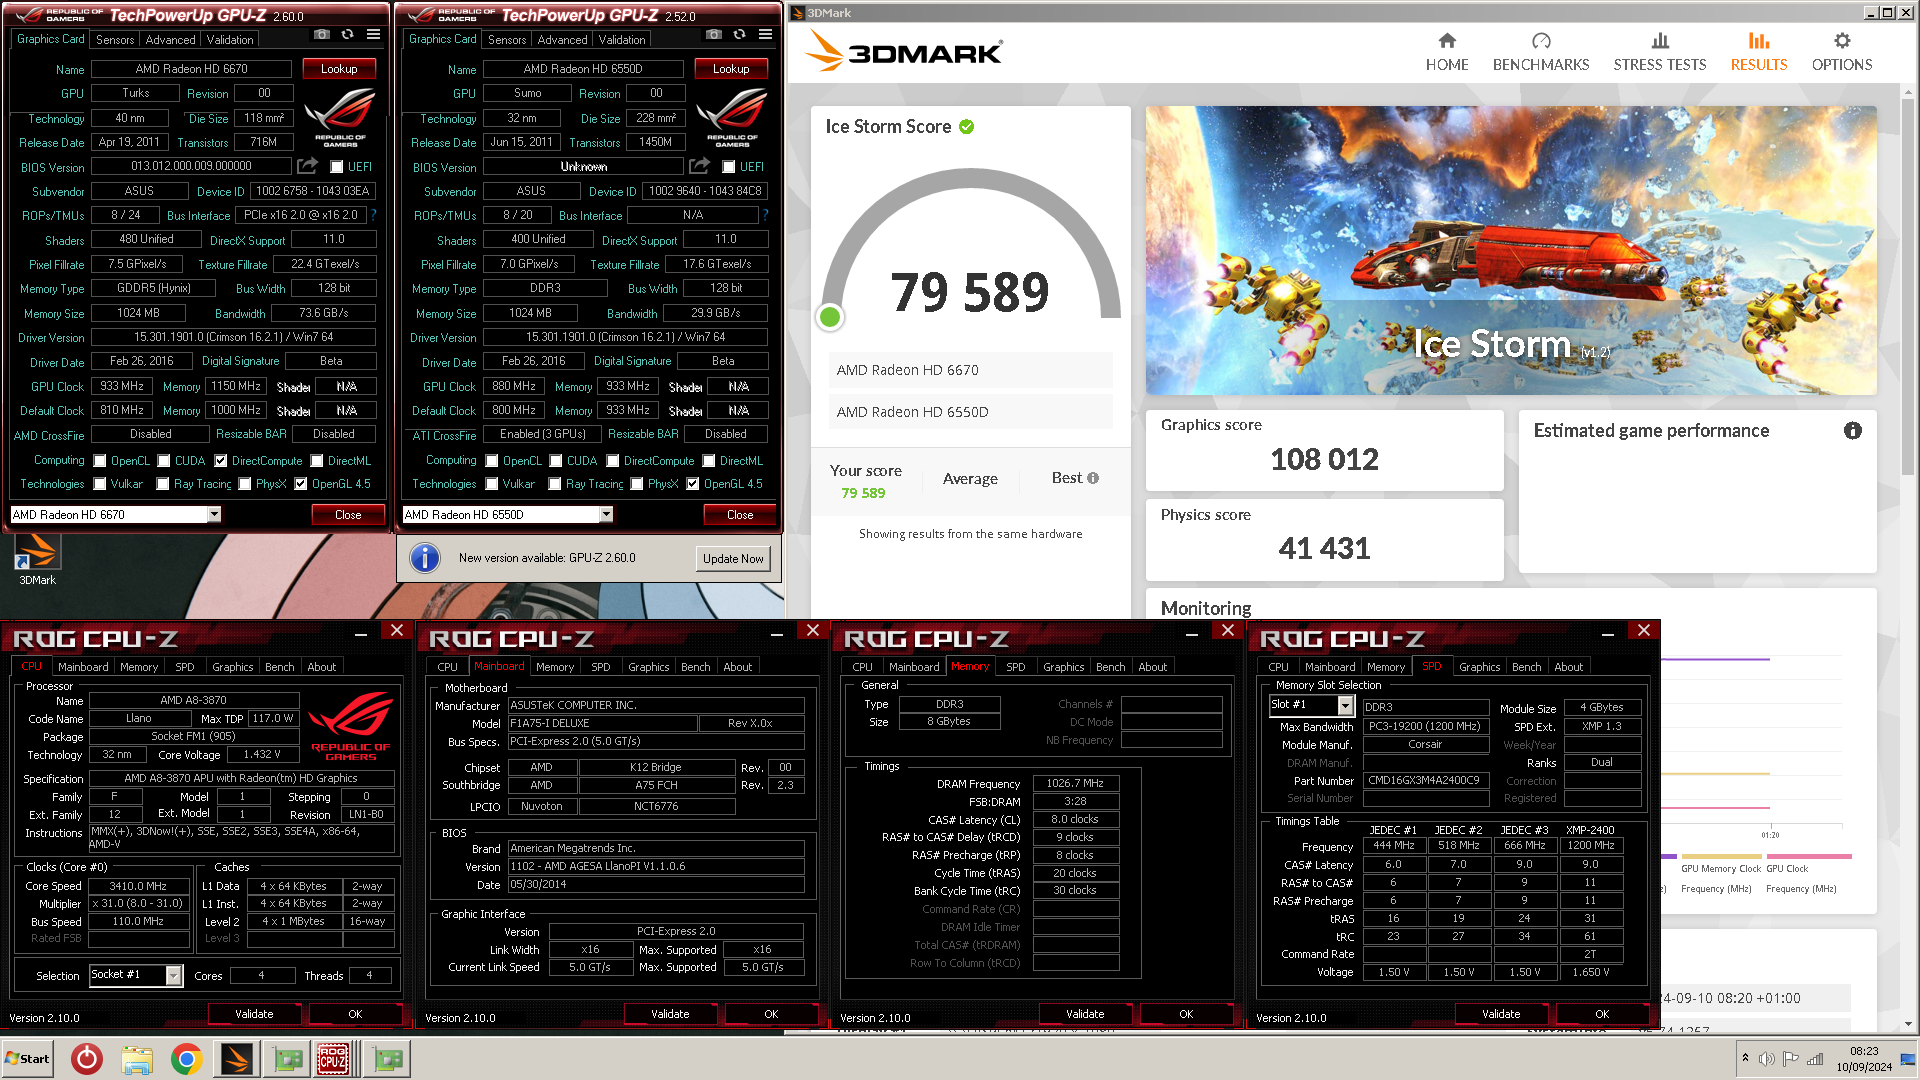Image resolution: width=1920 pixels, height=1080 pixels.
Task: Click the bus interface question mark in GPU-Z 2.60.0
Action: click(x=373, y=215)
